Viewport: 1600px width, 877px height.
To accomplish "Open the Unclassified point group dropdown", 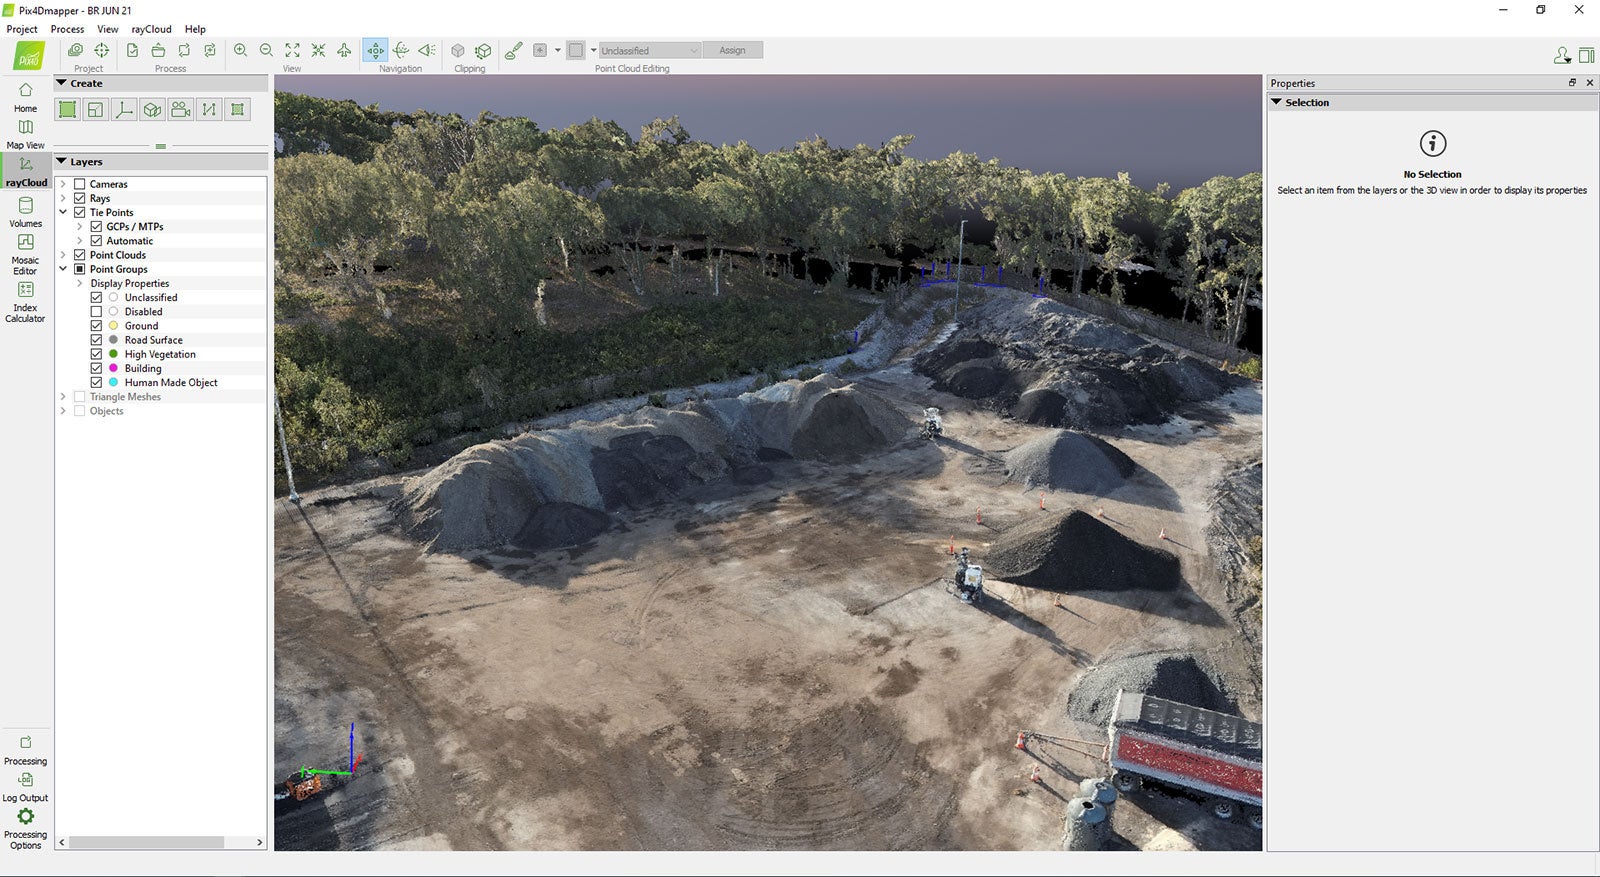I will [650, 50].
